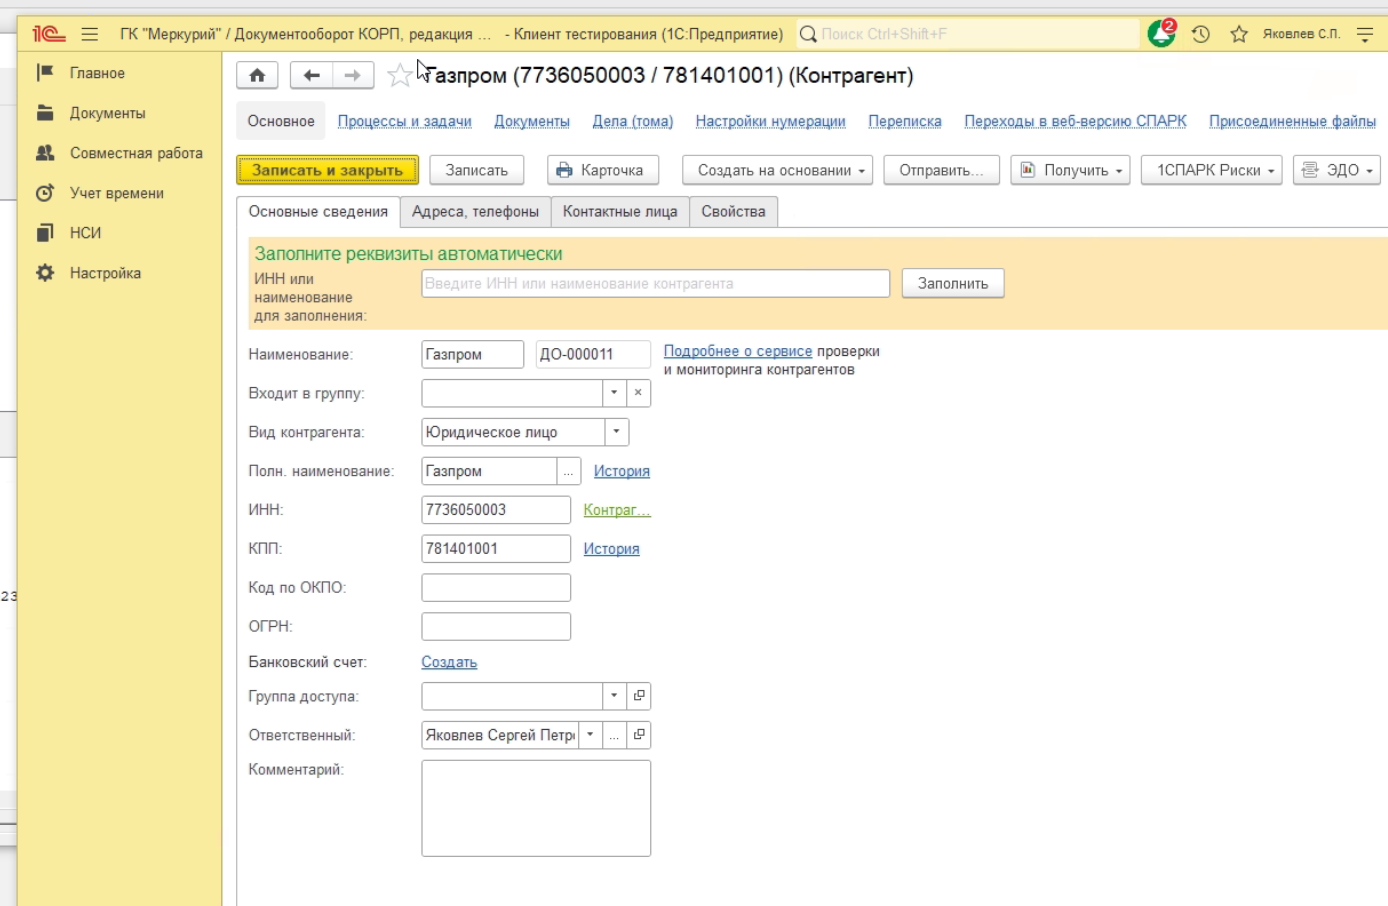Viewport: 1388px width, 906px height.
Task: Open Переходы в веб-версию СПАРК link
Action: (1075, 121)
